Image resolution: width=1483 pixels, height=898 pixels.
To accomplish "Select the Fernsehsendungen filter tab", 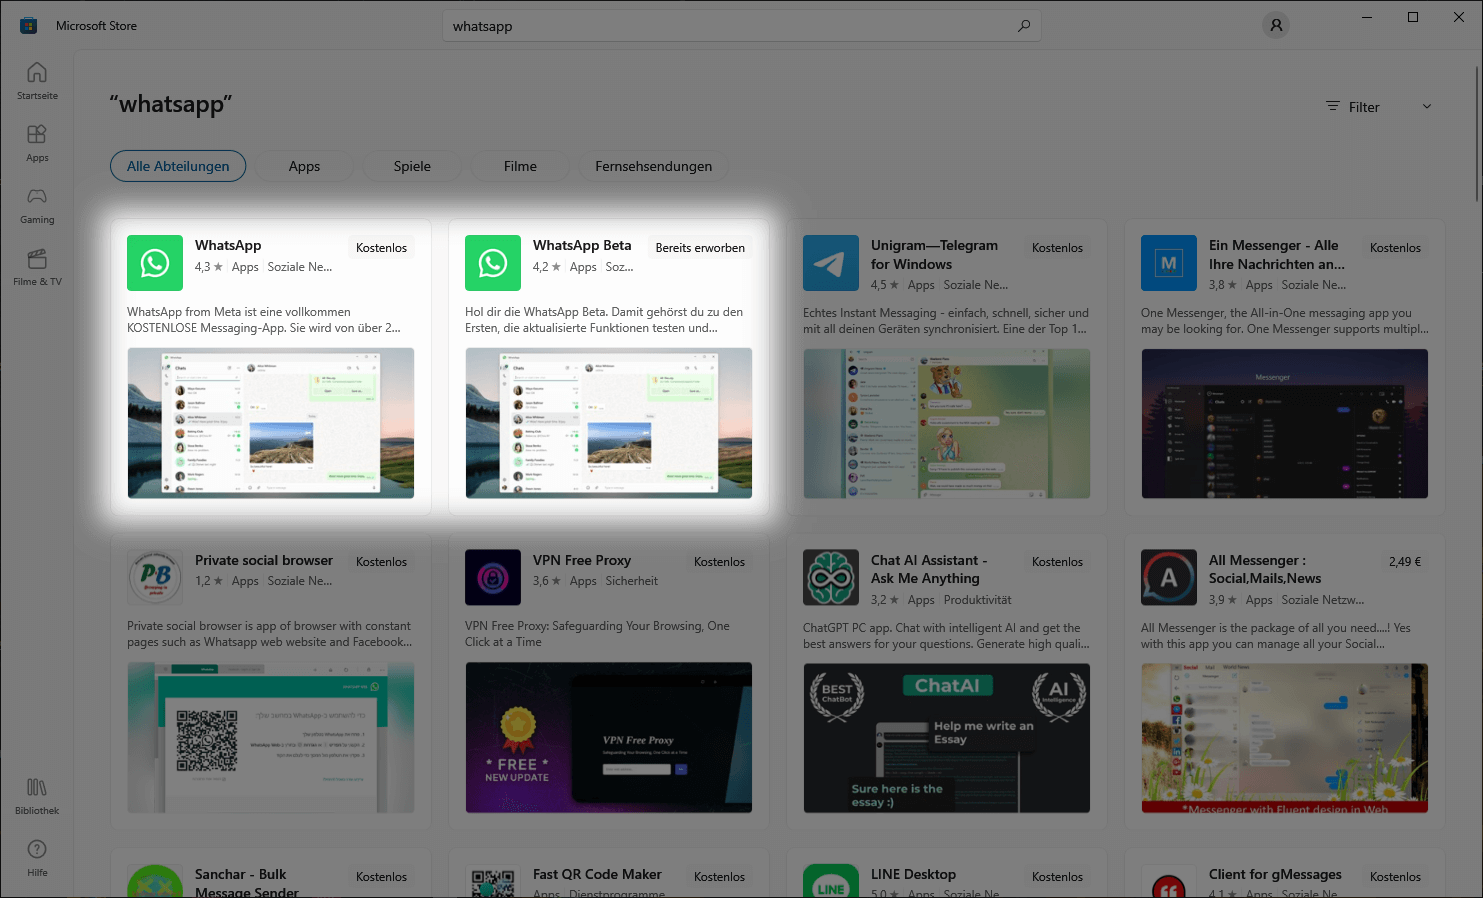I will click(654, 166).
